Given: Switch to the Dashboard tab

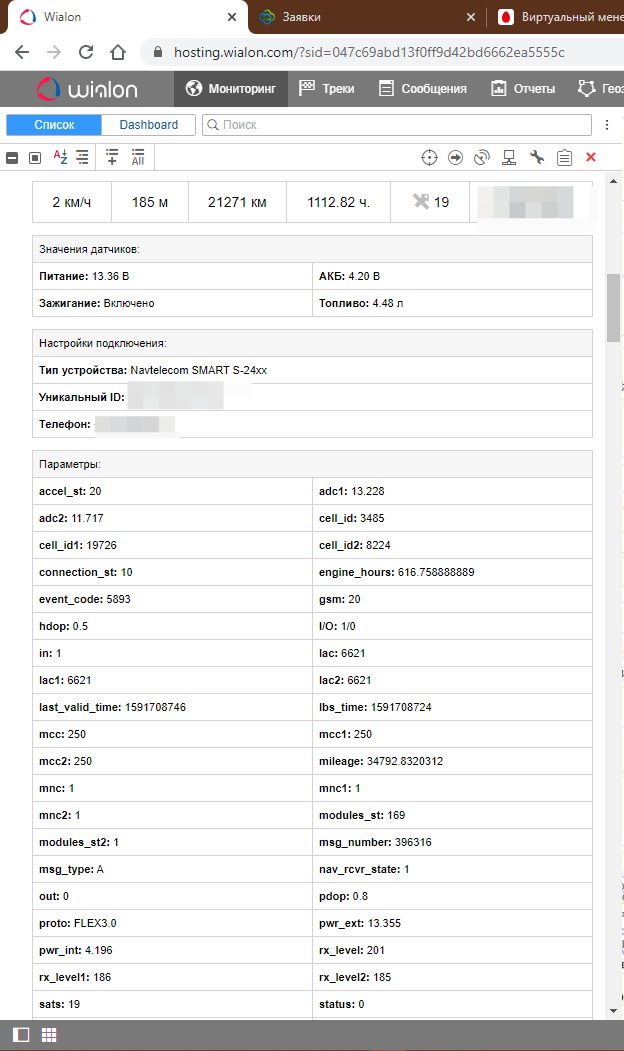Looking at the screenshot, I should coord(149,125).
